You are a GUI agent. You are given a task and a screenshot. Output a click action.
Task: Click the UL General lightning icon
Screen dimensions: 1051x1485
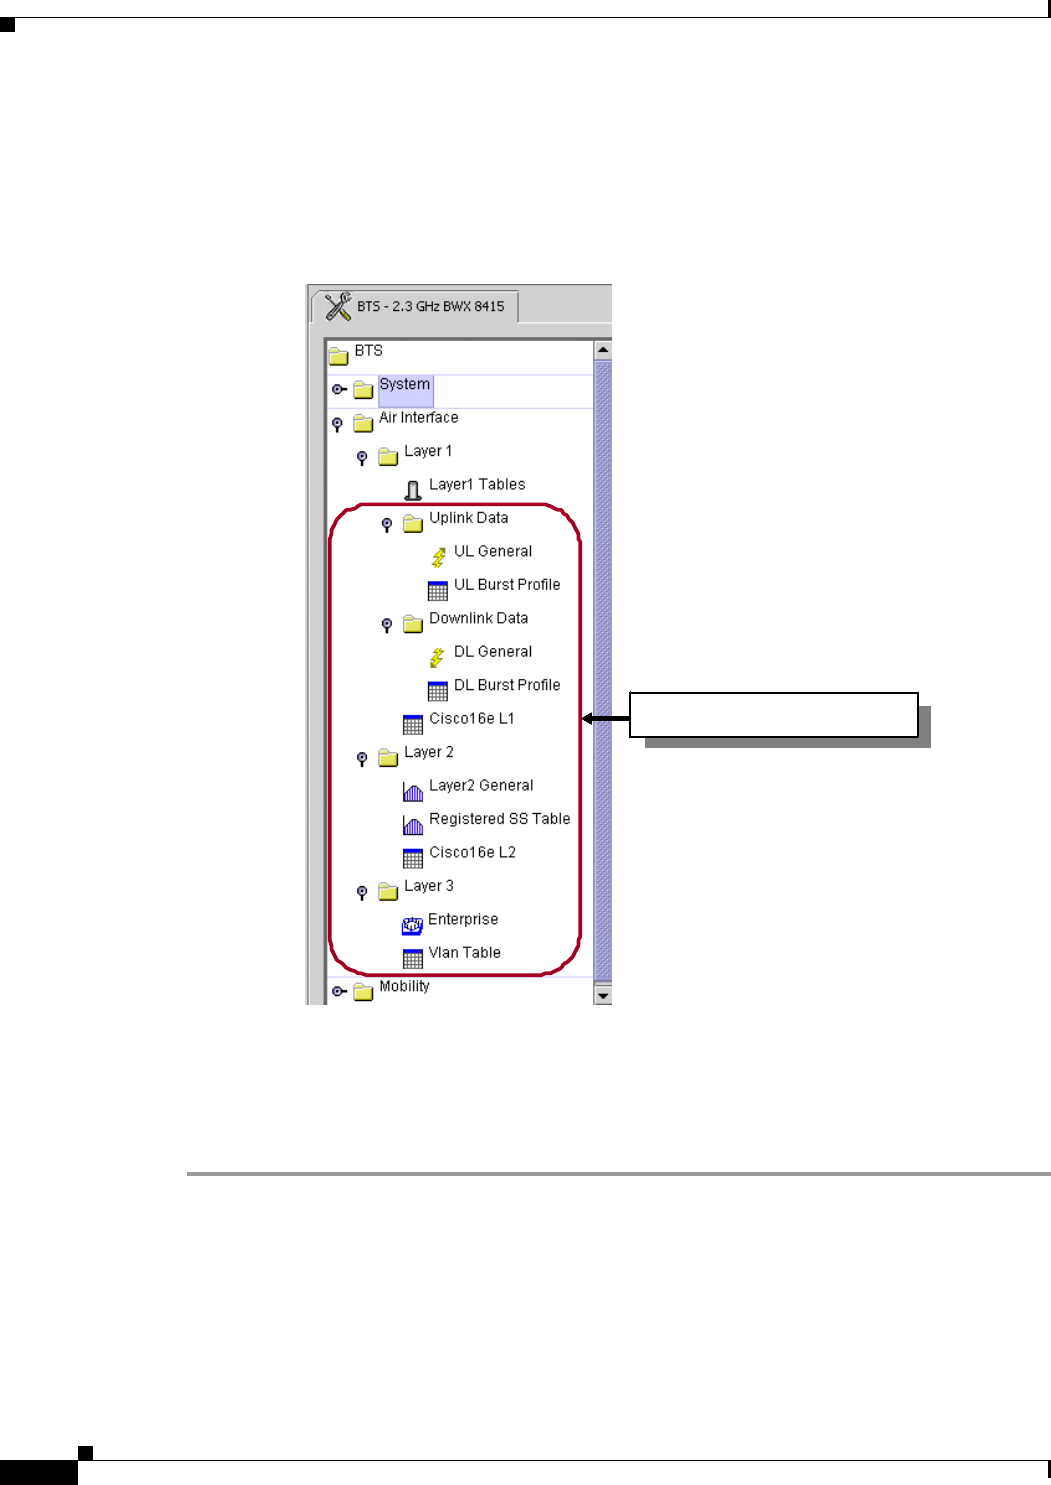438,557
